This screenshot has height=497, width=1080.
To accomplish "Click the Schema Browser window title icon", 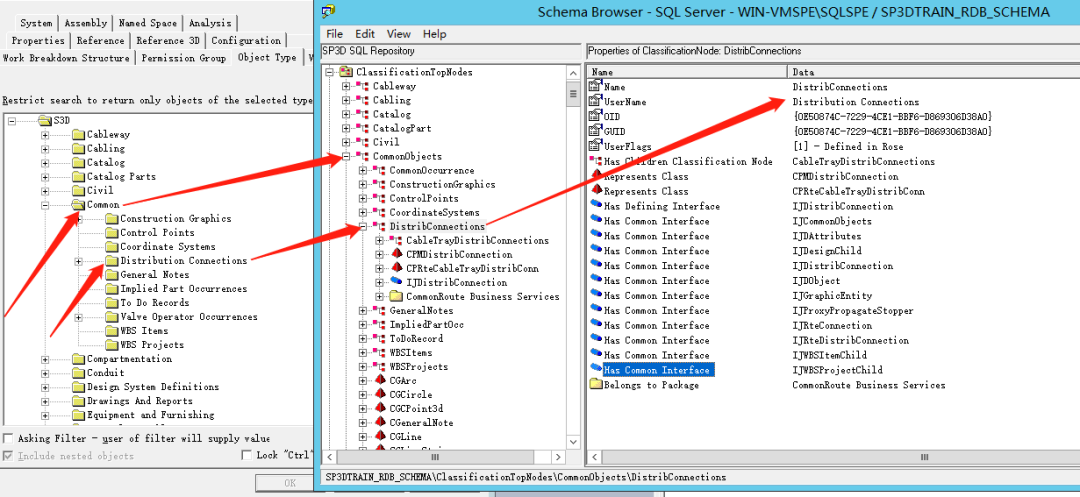I will click(329, 11).
